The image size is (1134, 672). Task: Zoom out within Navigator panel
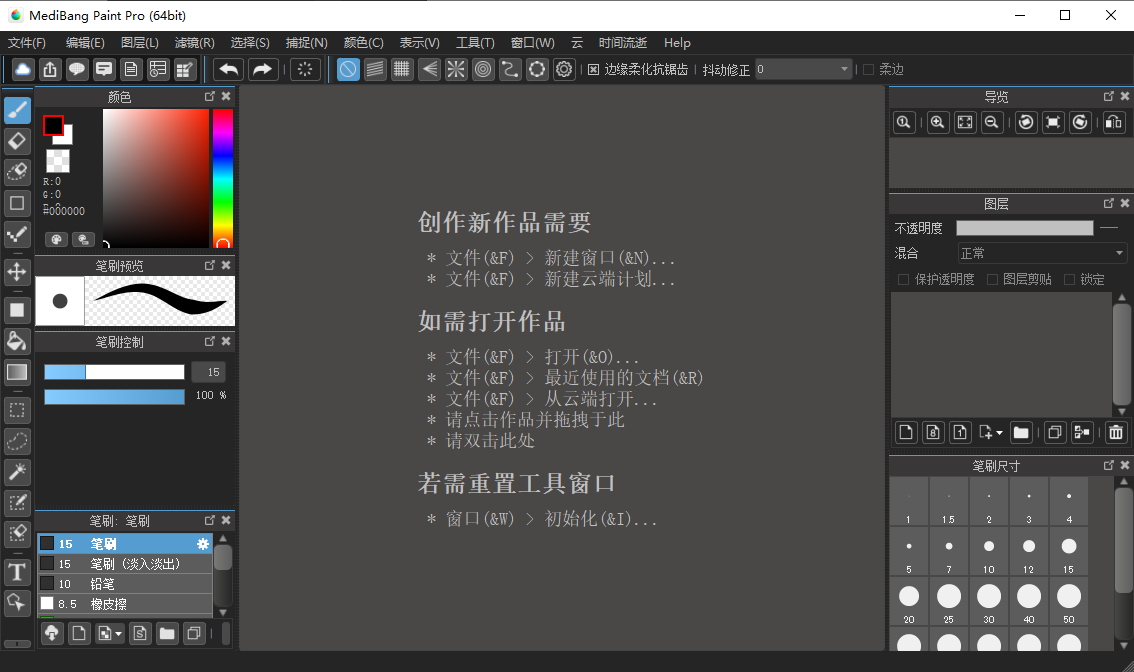992,122
